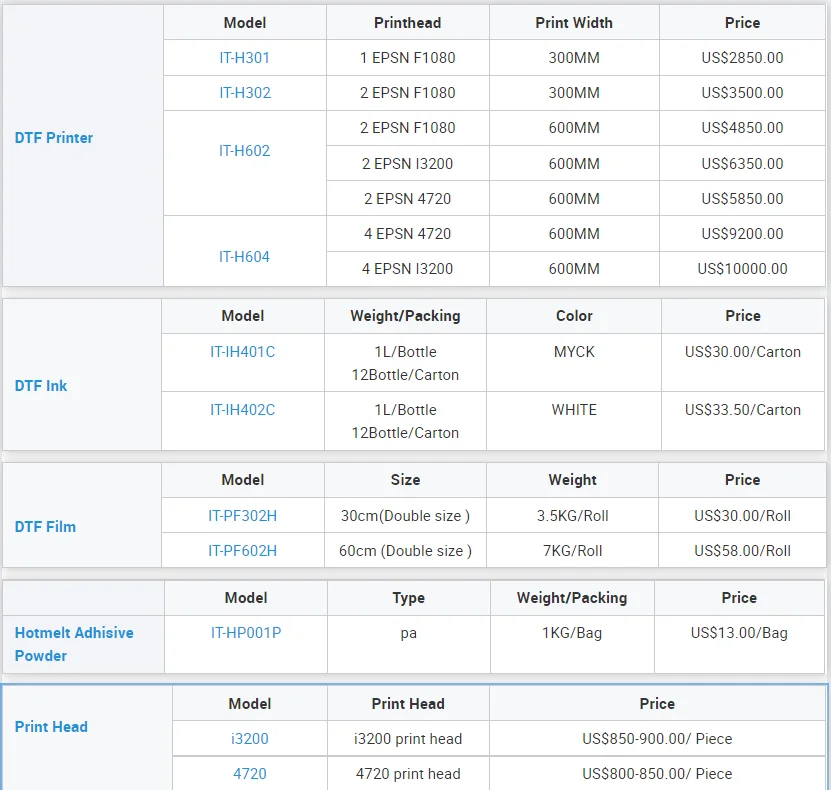Select the US$13.00/Bag price
Screen dimensions: 831x790
[739, 633]
